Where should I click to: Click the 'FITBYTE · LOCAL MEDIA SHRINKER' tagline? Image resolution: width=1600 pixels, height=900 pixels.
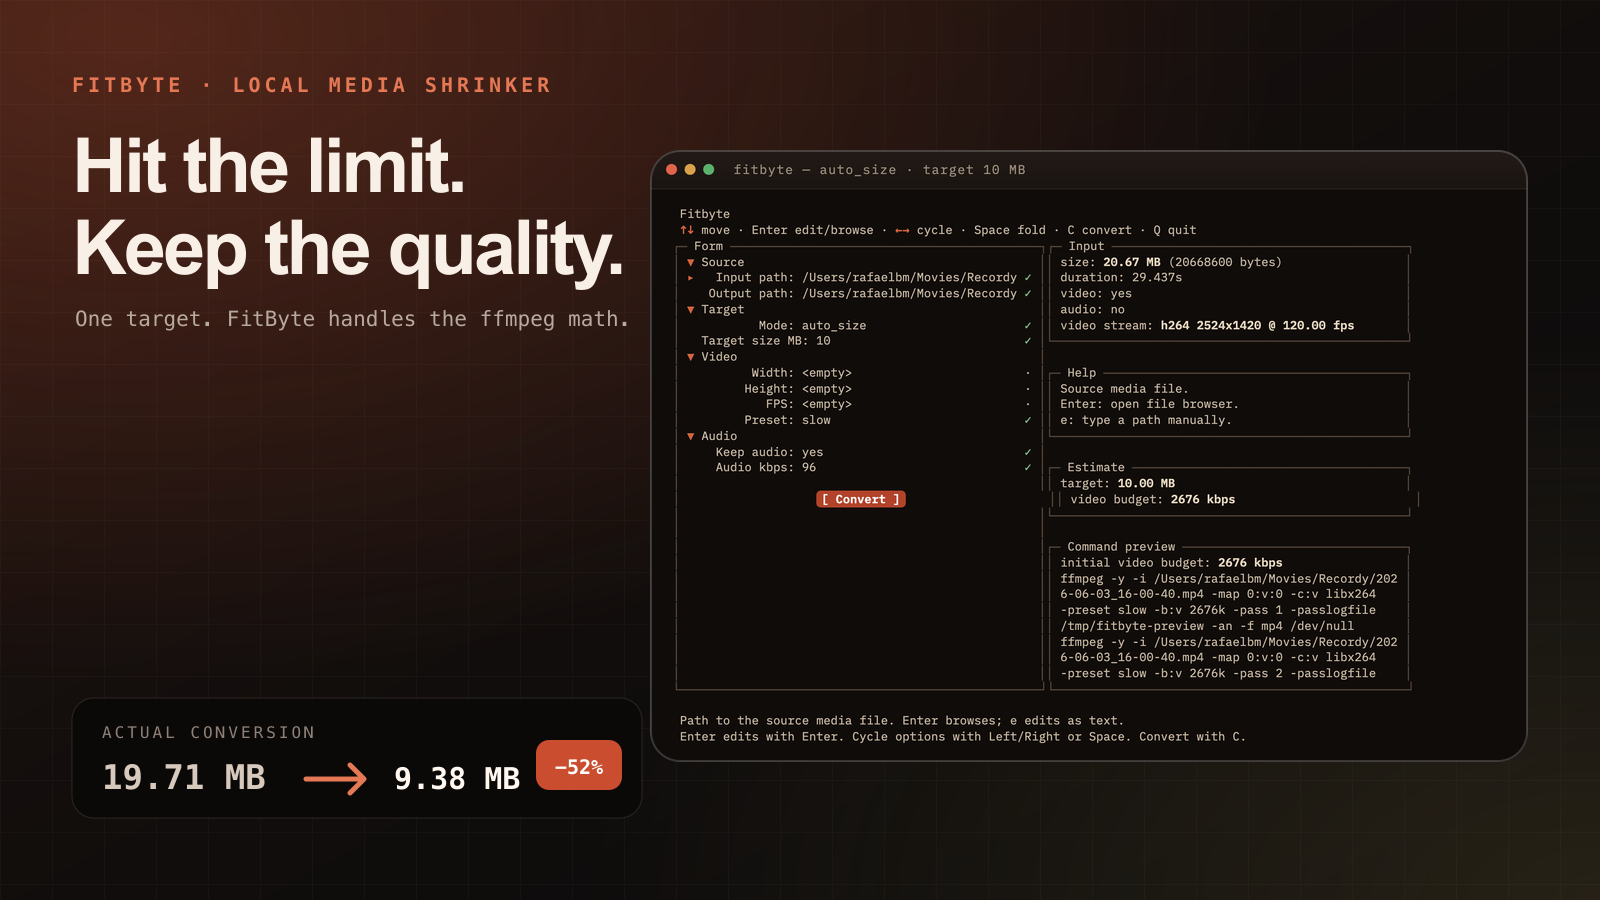click(312, 86)
